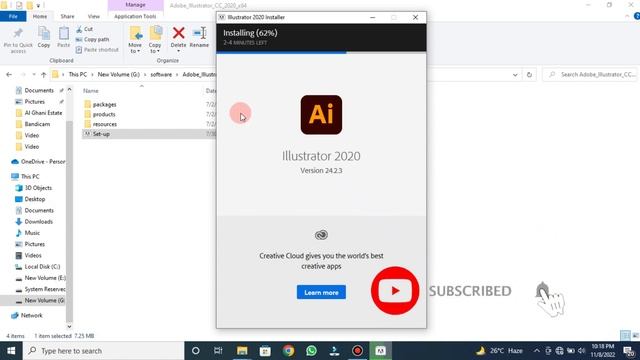The height and width of the screenshot is (360, 640).
Task: Click the taskbar search box
Action: 104,351
